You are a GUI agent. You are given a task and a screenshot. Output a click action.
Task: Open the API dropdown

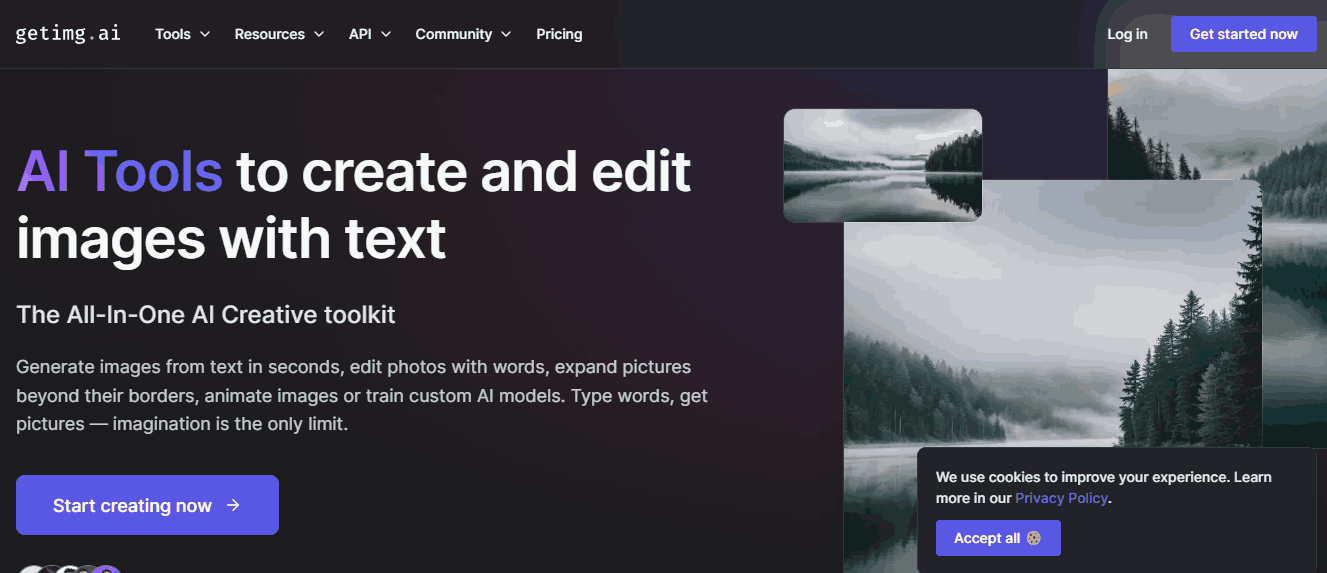pos(369,34)
